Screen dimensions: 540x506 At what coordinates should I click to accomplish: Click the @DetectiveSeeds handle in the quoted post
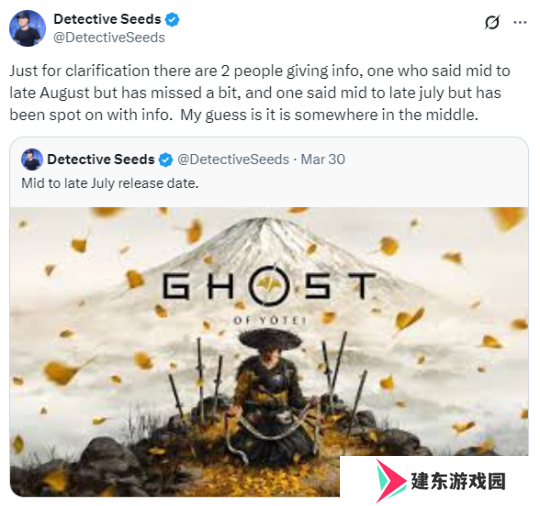point(233,159)
